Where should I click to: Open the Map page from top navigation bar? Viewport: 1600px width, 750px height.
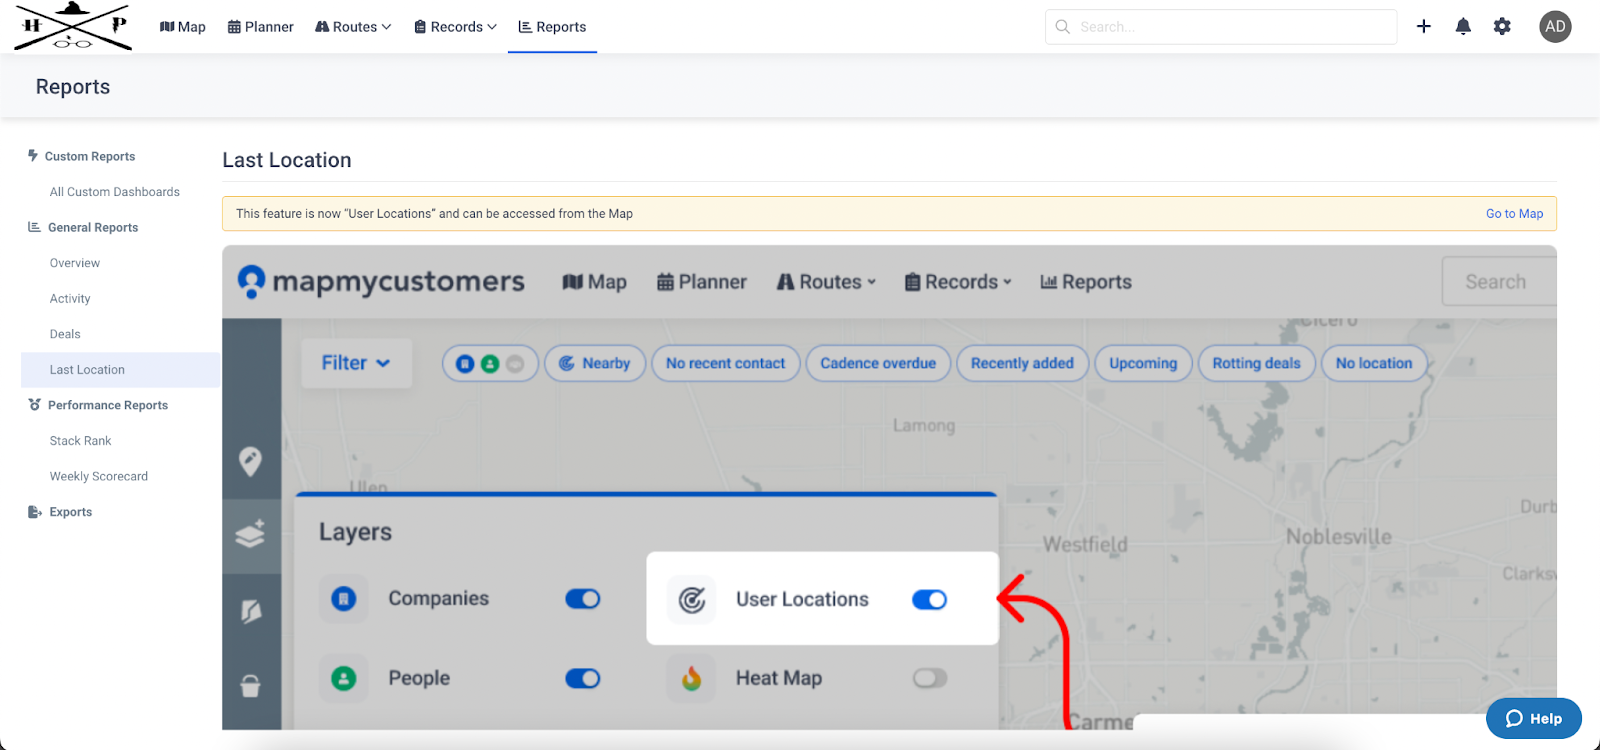pos(183,27)
